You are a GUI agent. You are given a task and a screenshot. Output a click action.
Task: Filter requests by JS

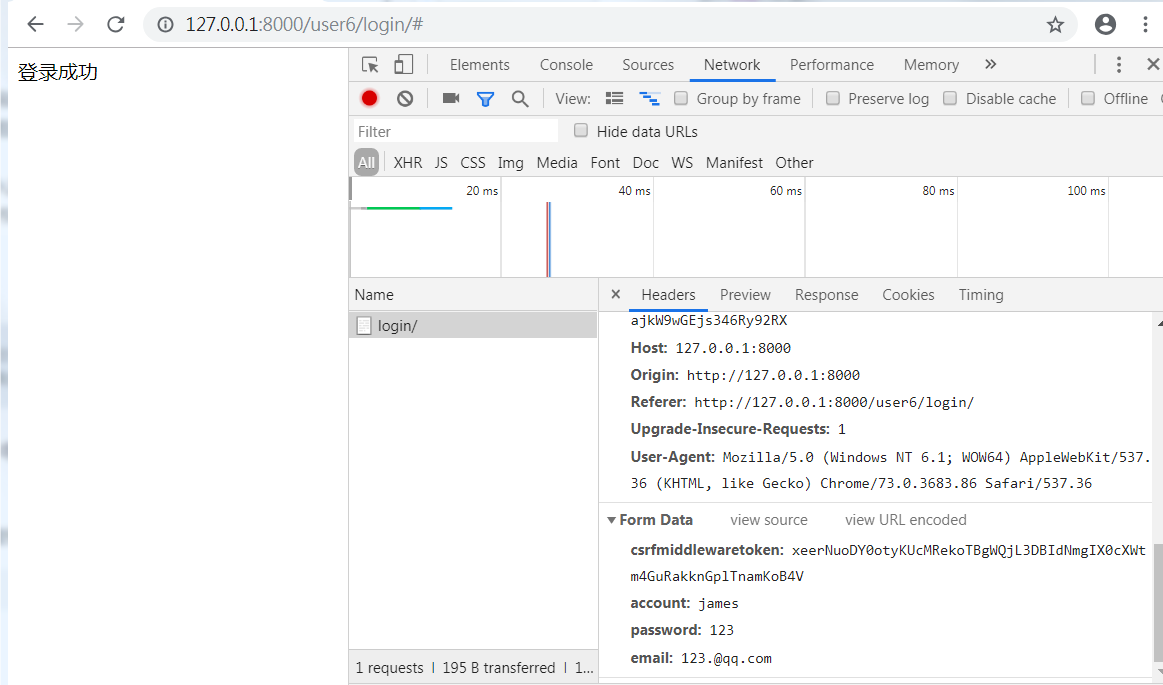[441, 162]
